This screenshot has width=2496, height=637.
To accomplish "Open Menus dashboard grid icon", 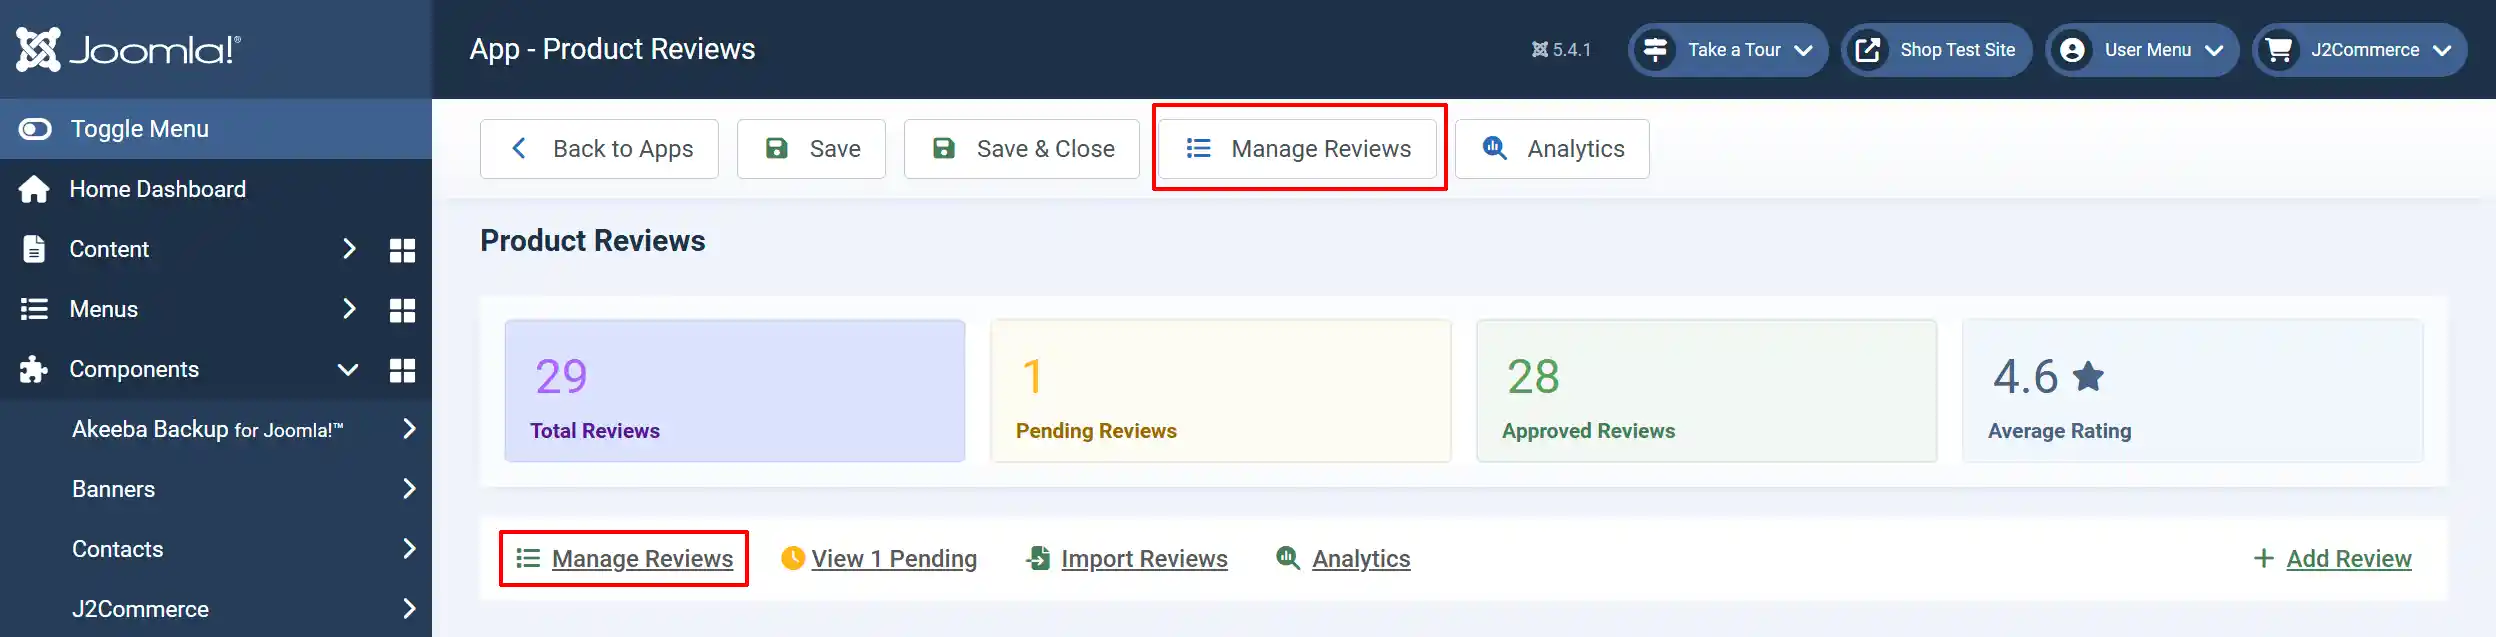I will tap(402, 310).
